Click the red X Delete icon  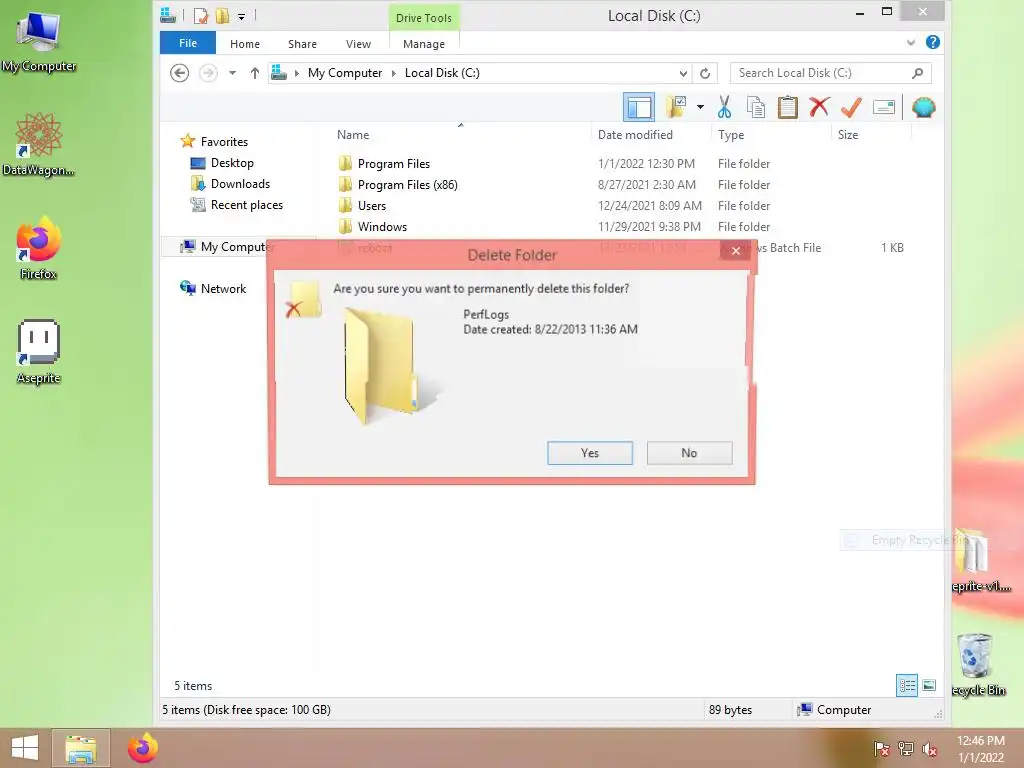pyautogui.click(x=819, y=106)
